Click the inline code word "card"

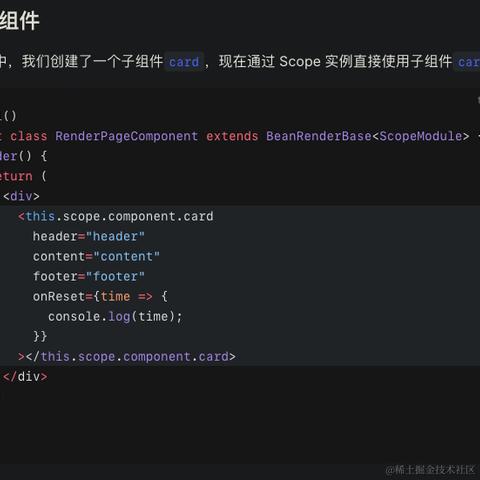[184, 62]
